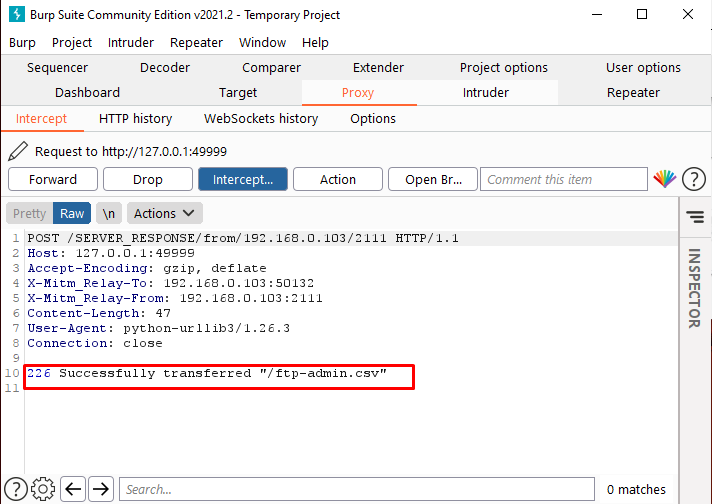
Task: Click the Accept-Encoding header line
Action: (147, 268)
